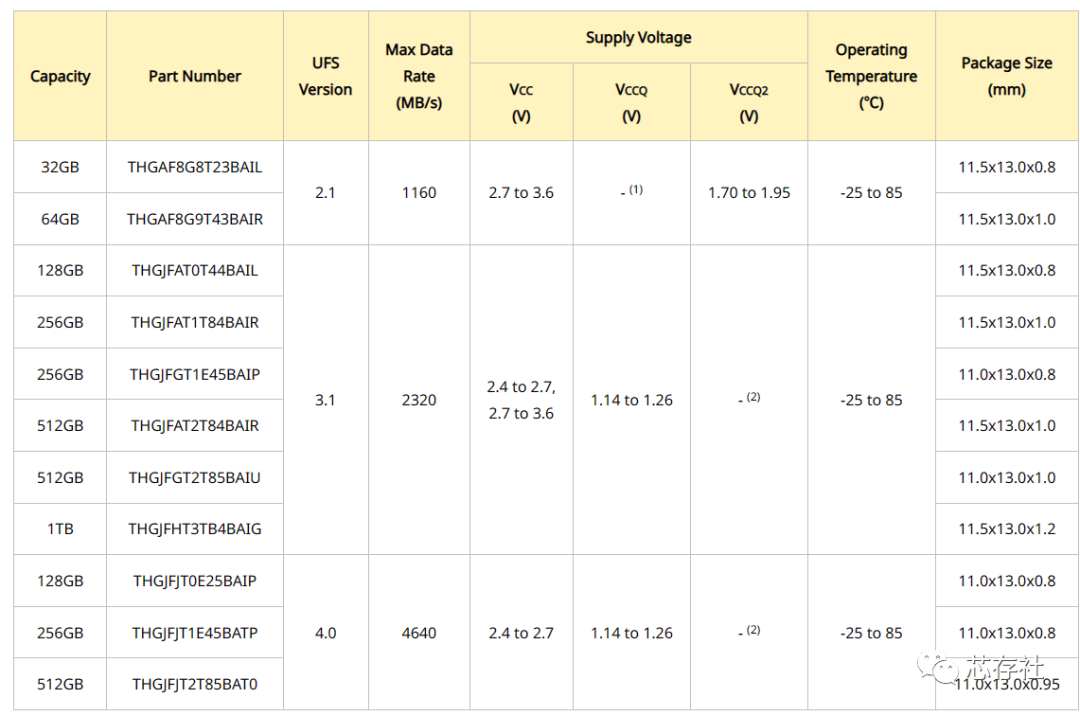Click part number THGJFGT1E45BAIP

click(x=195, y=374)
